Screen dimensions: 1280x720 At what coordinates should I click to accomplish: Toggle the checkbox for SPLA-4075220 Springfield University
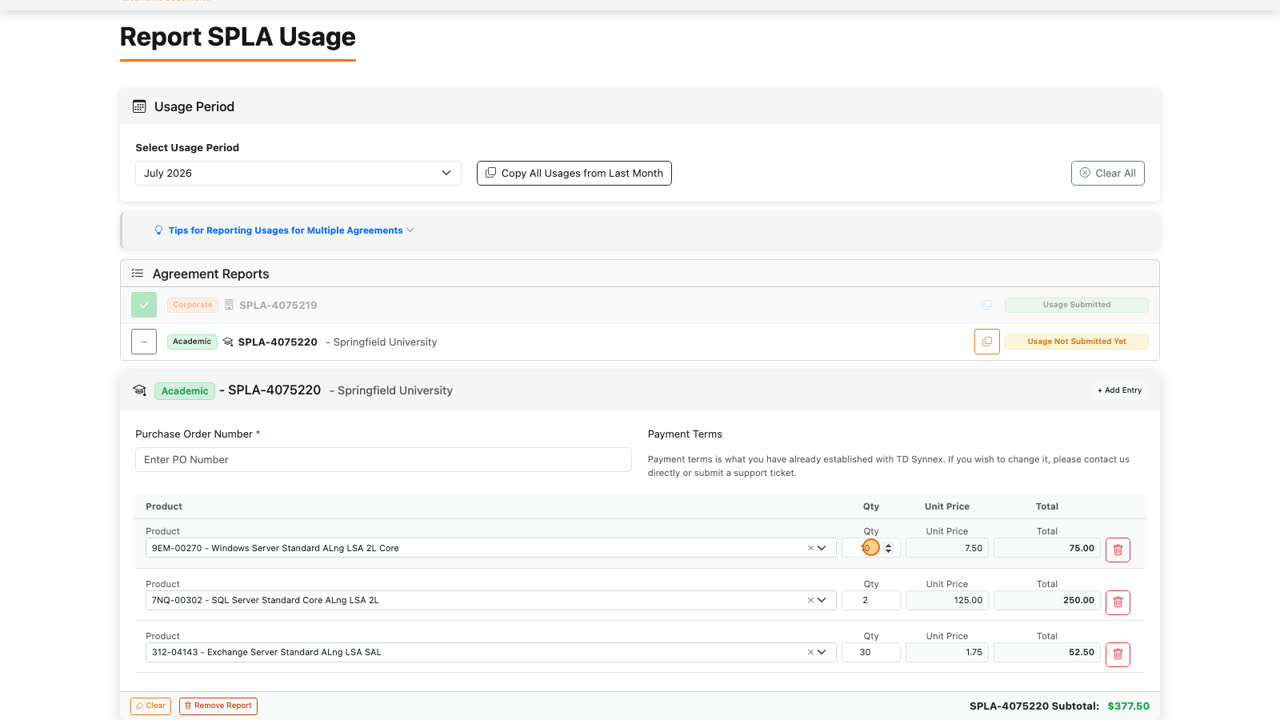coord(144,342)
